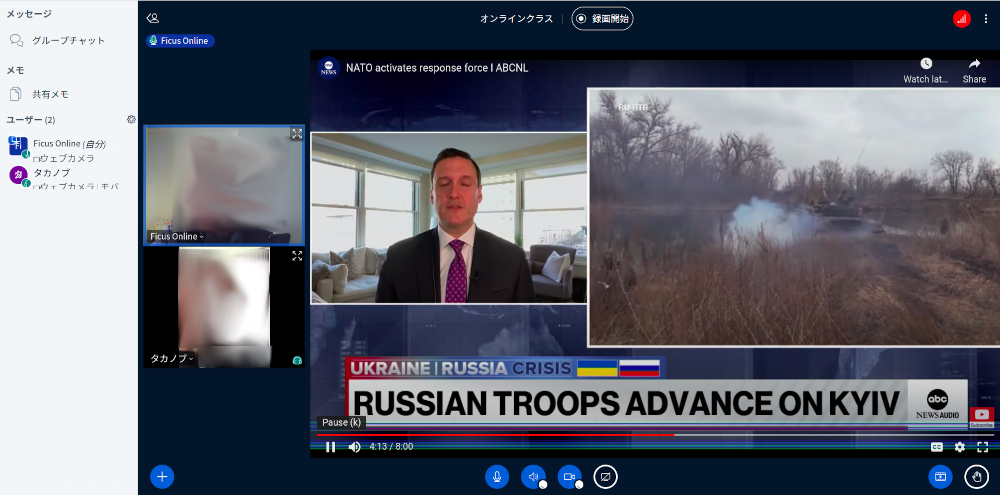Click the Ficus Online talking indicator badge
The image size is (1000, 495).
[180, 41]
